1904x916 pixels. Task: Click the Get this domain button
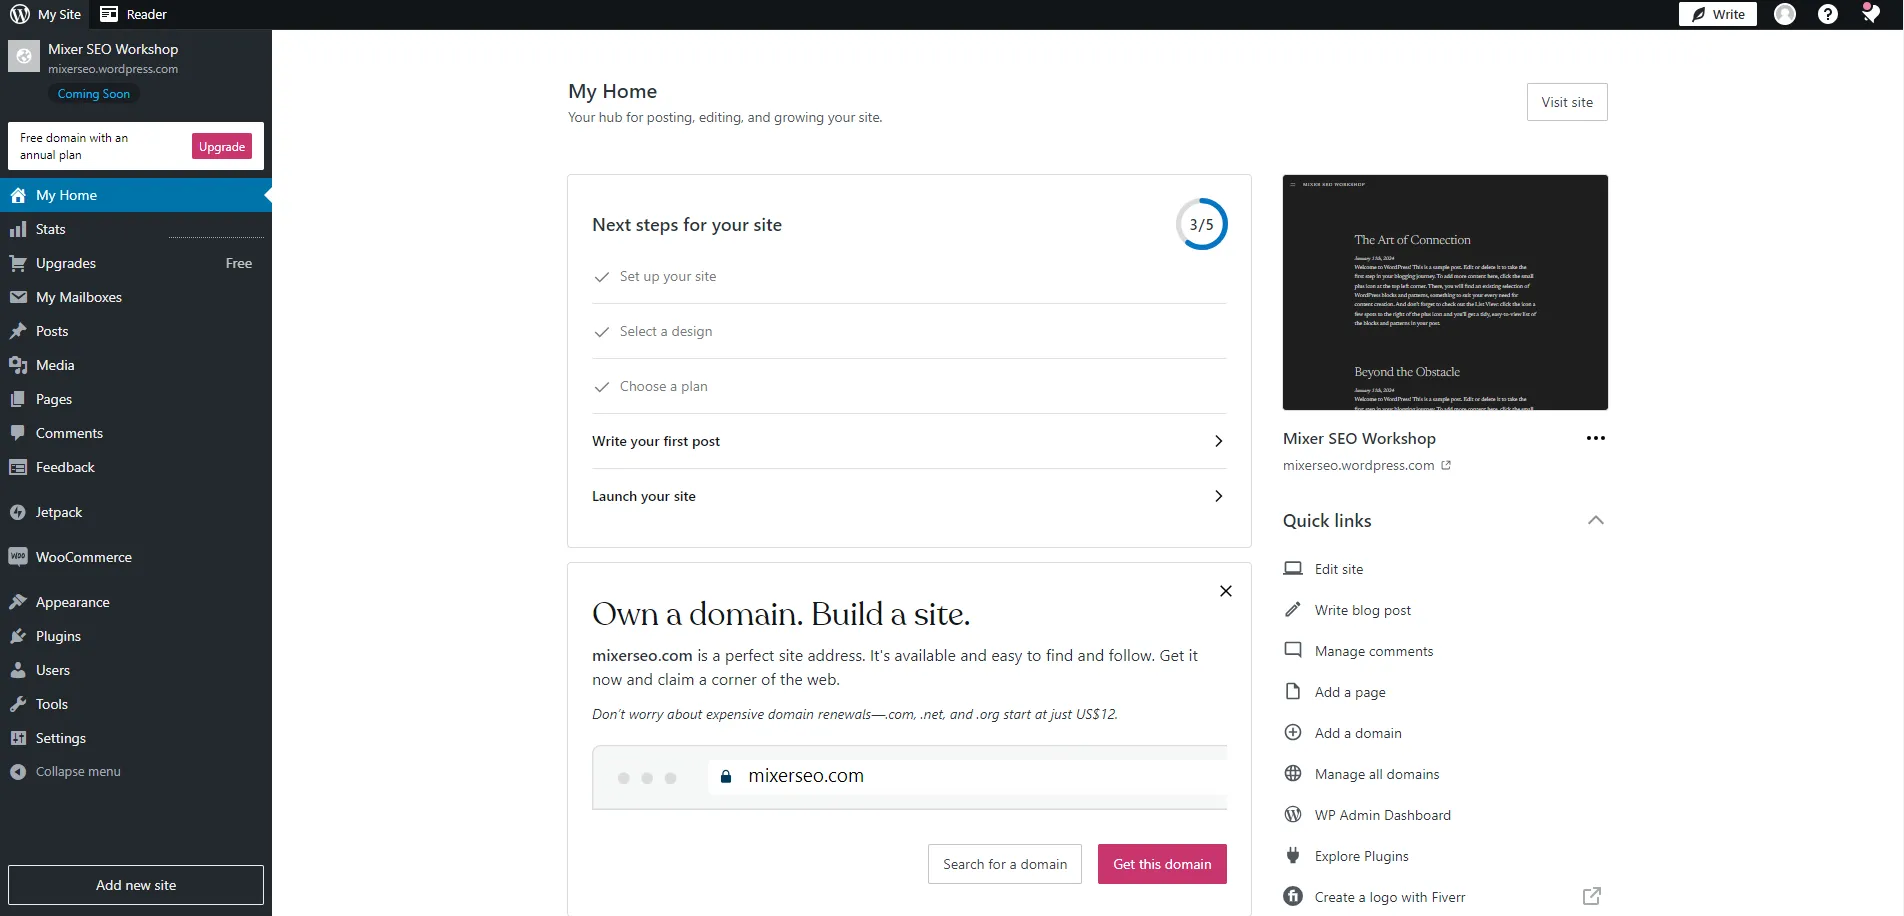tap(1162, 864)
